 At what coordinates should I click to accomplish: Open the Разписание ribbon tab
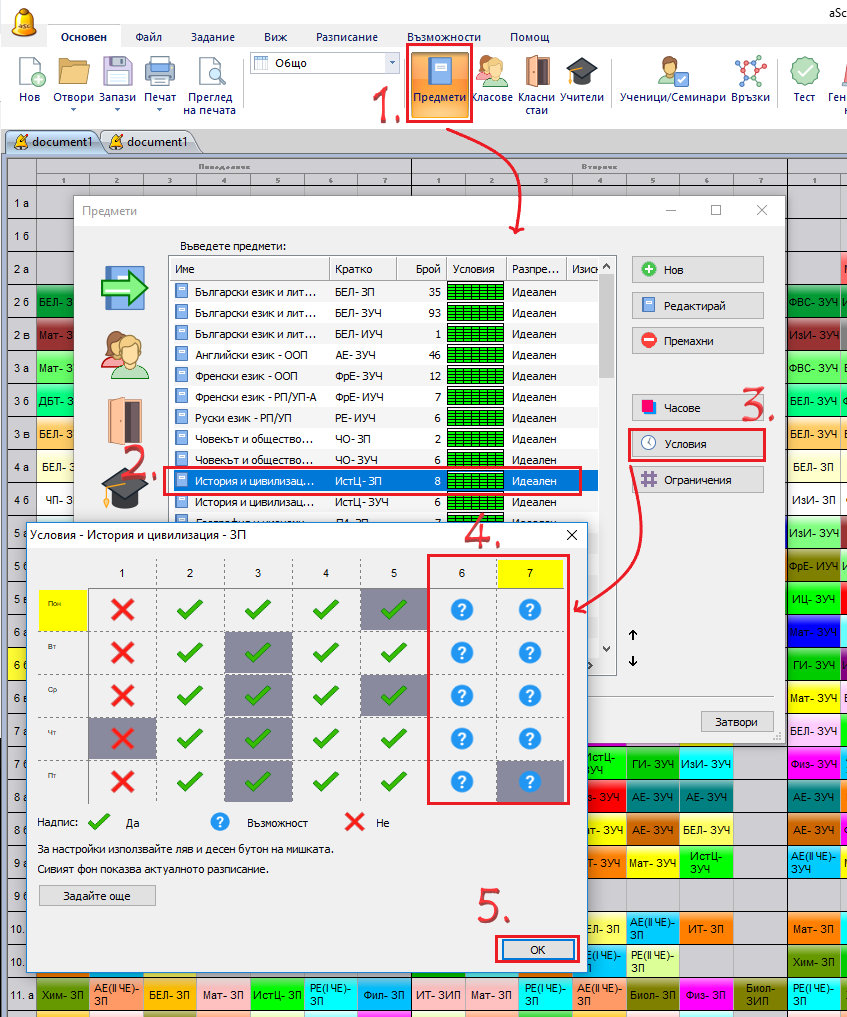click(x=346, y=37)
